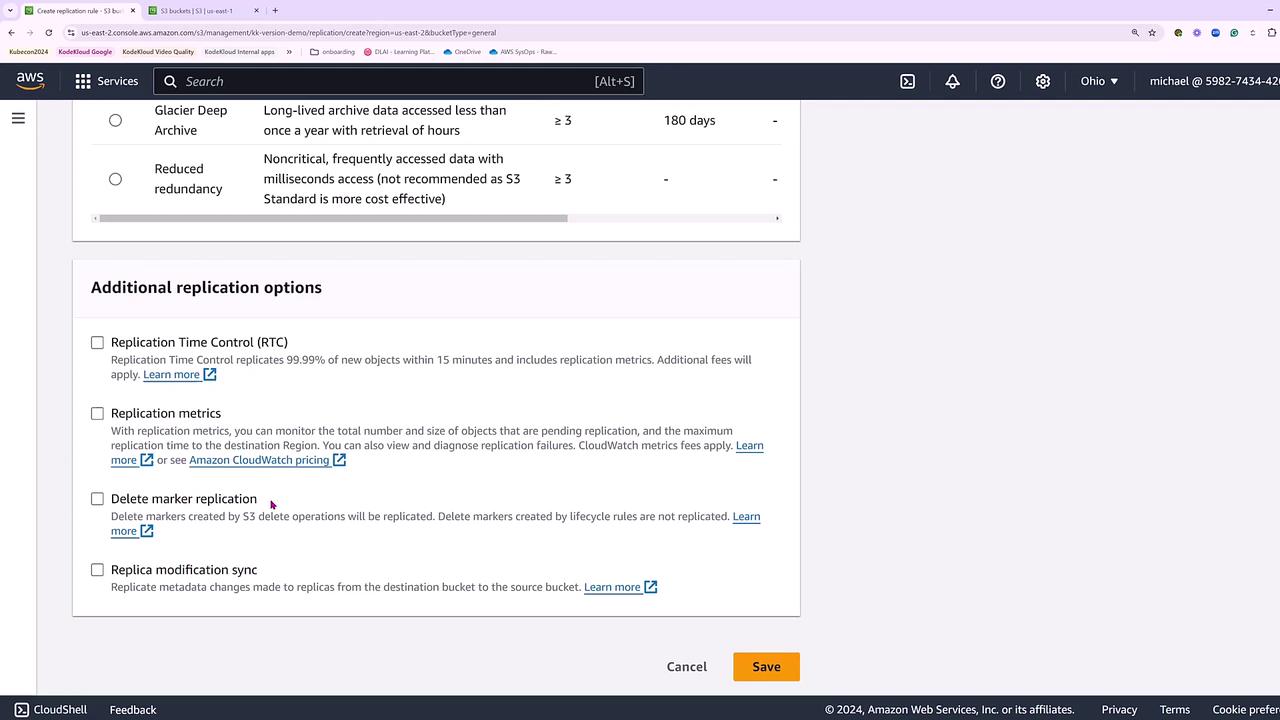Reload the page with the refresh icon
Image resolution: width=1280 pixels, height=720 pixels.
49,32
